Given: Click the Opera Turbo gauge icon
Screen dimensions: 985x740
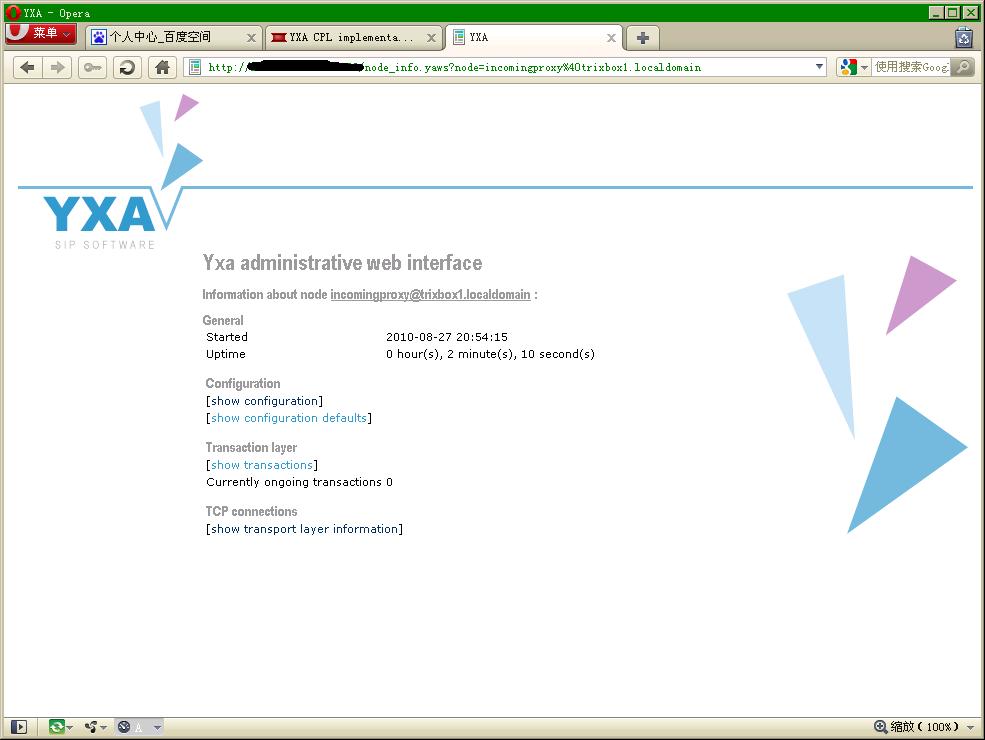Looking at the screenshot, I should tap(124, 727).
